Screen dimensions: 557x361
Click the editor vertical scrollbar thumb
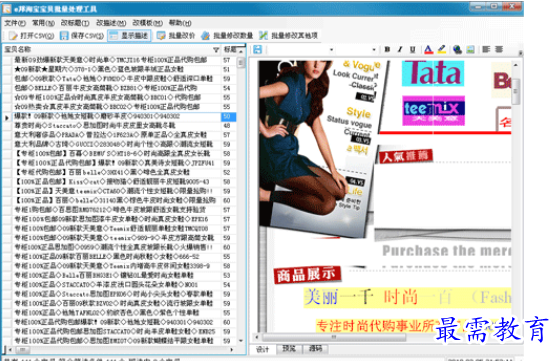[515, 91]
